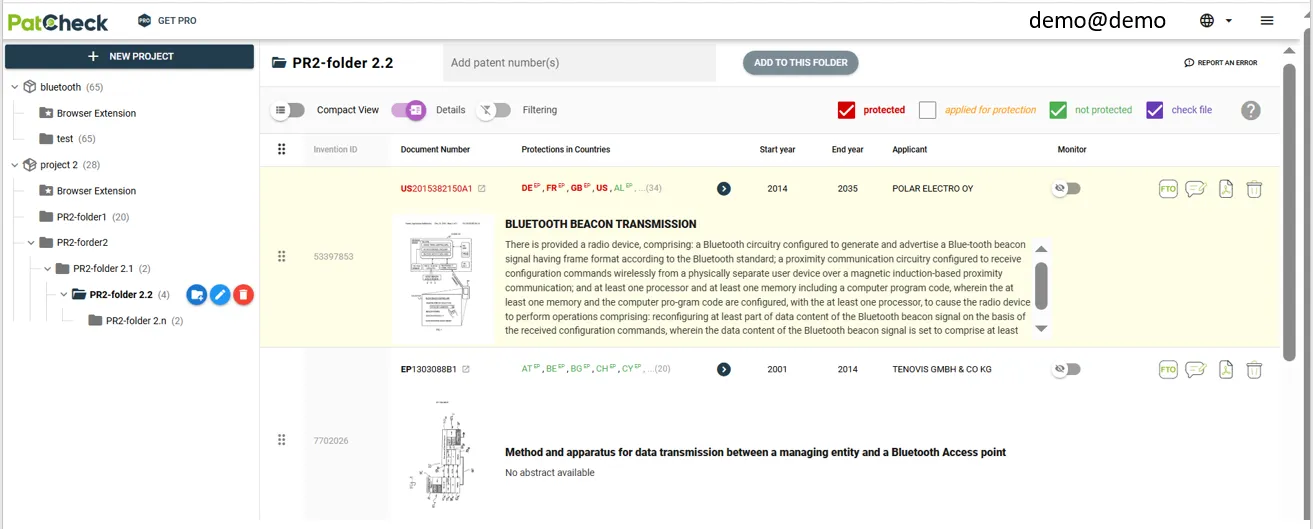Click the Start year column header
This screenshot has width=1313, height=529.
point(777,150)
